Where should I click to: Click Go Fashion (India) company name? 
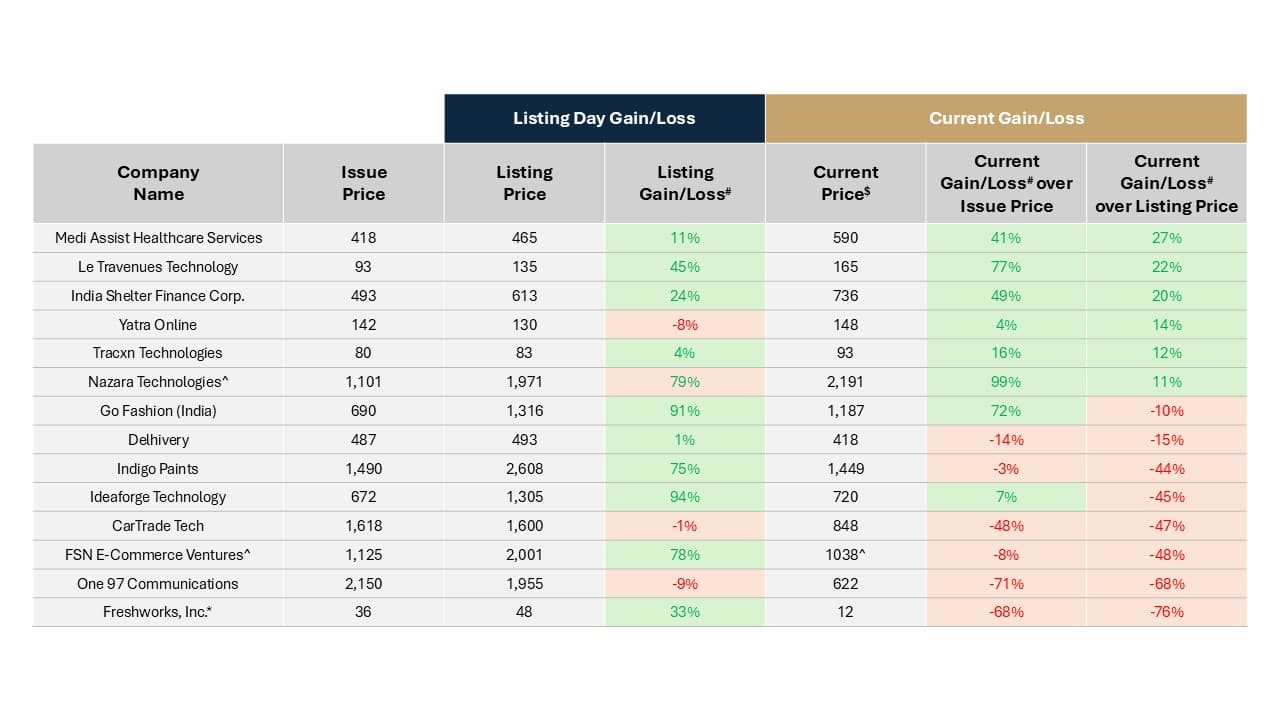[158, 411]
